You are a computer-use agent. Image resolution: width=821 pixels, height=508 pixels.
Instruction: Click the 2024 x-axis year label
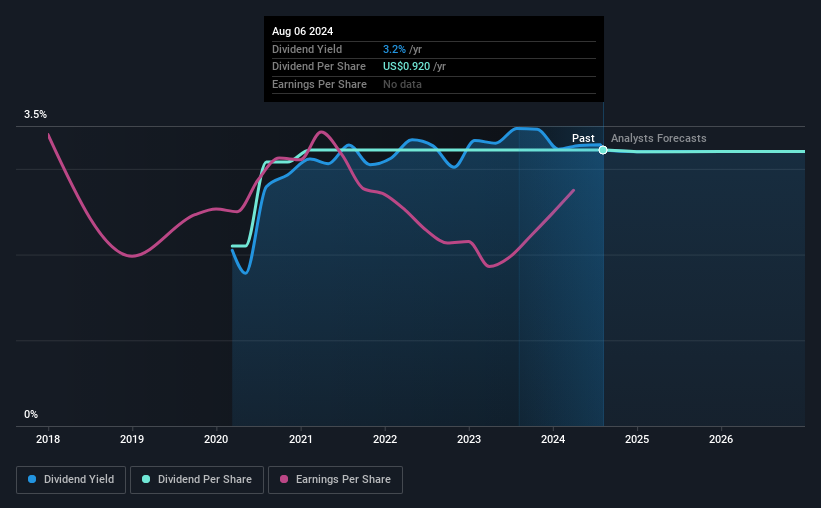[x=553, y=439]
